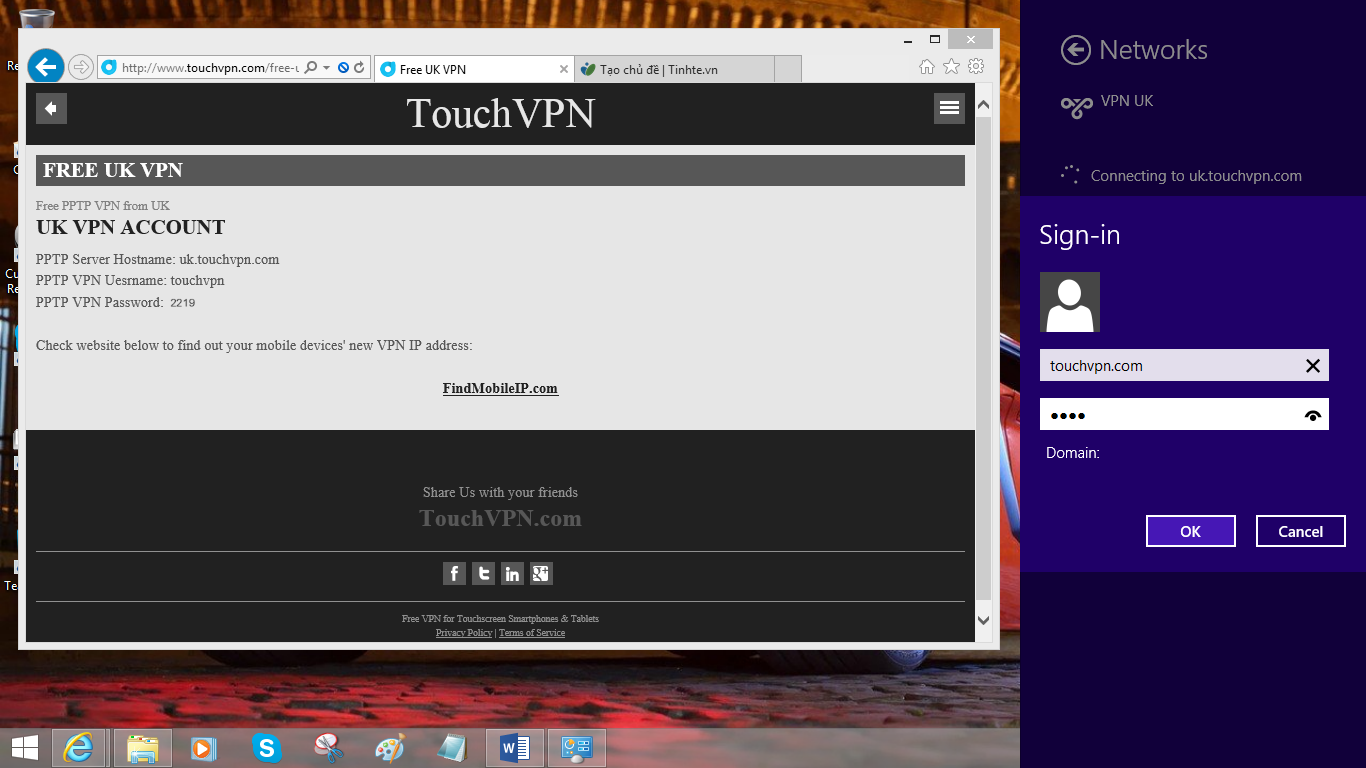Click the refresh icon in the address bar

pos(359,68)
